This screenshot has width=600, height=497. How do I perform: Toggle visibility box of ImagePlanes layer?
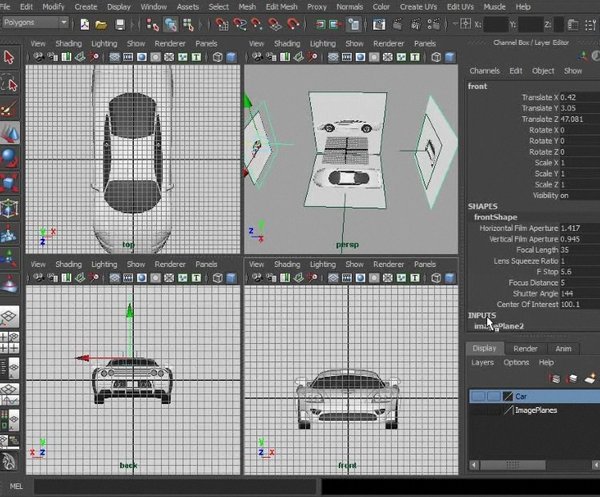478,411
